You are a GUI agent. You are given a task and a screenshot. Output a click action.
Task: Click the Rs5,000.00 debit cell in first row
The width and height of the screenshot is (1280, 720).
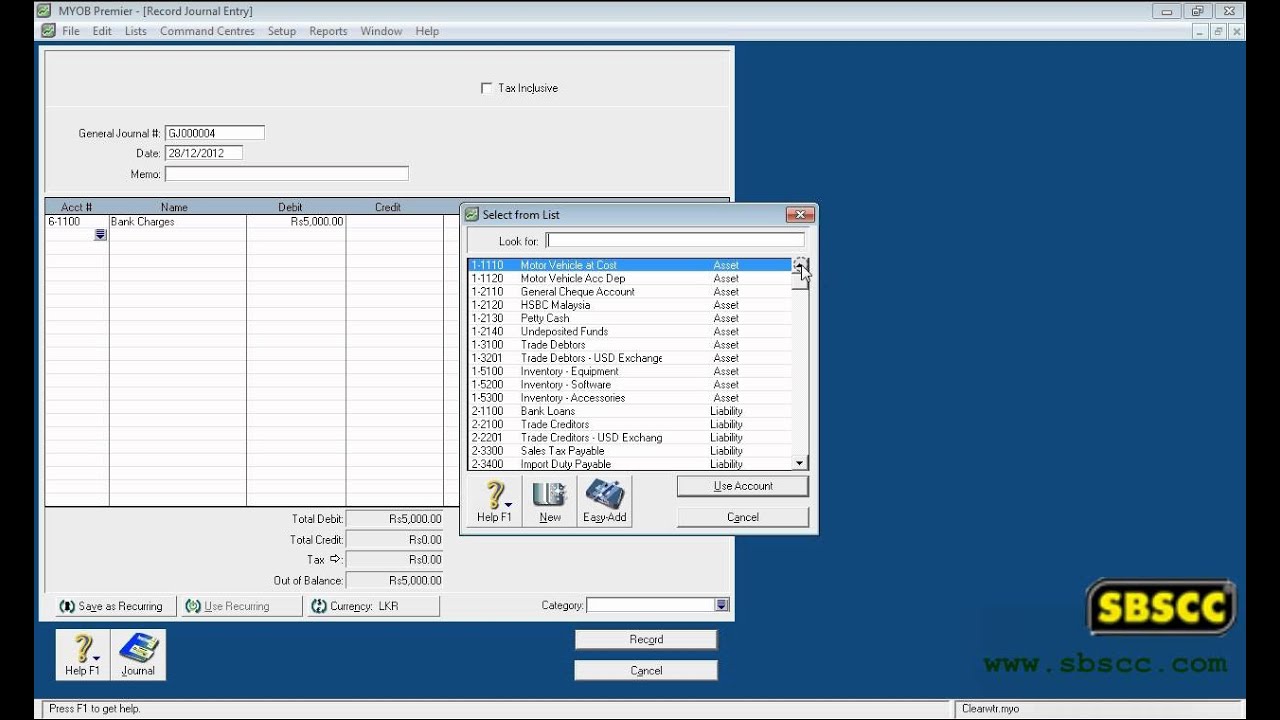pos(296,222)
